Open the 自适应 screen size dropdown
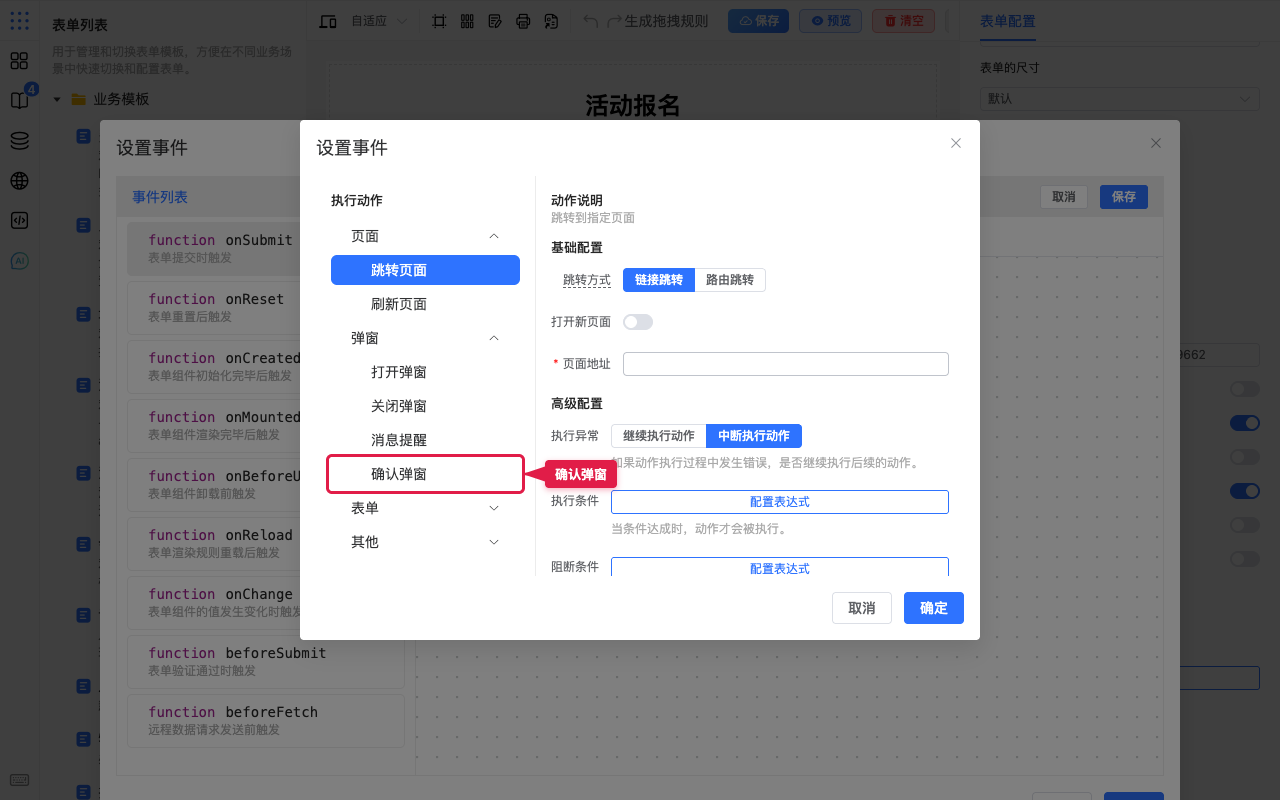The height and width of the screenshot is (800, 1280). 379,21
